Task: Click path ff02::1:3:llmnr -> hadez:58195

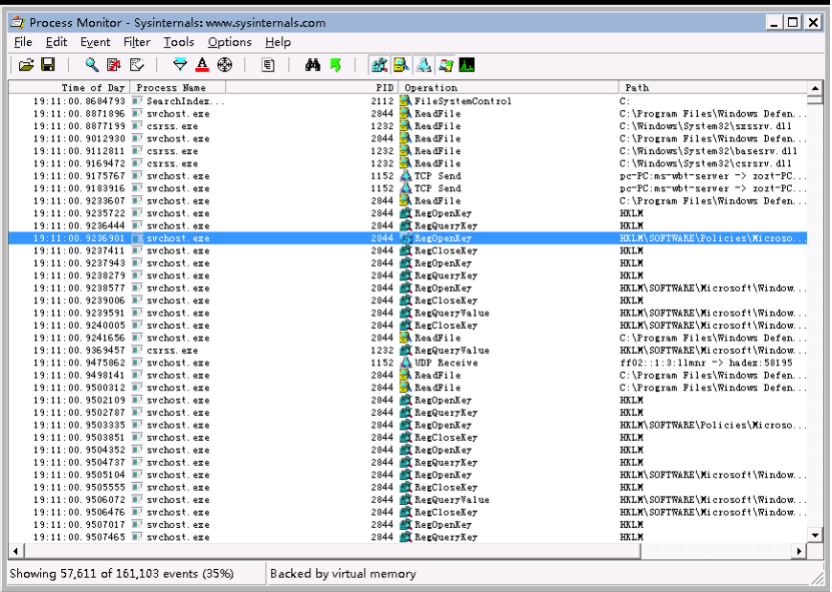Action: [x=706, y=363]
